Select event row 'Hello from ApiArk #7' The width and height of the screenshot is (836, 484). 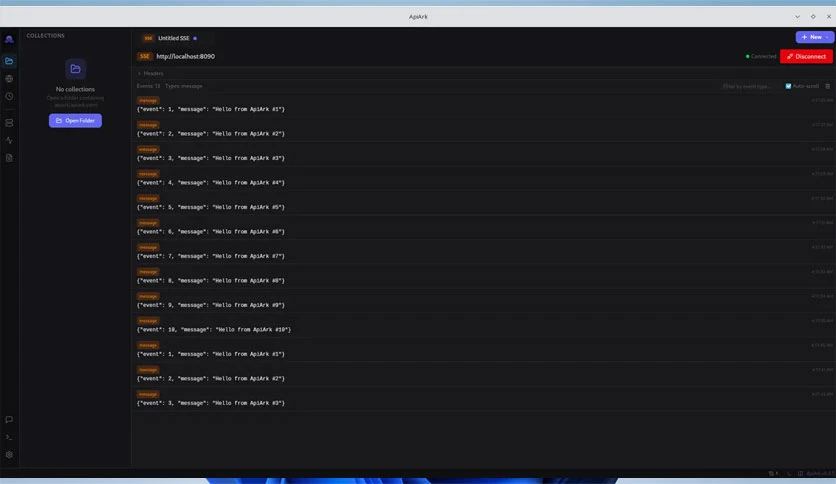[x=484, y=252]
